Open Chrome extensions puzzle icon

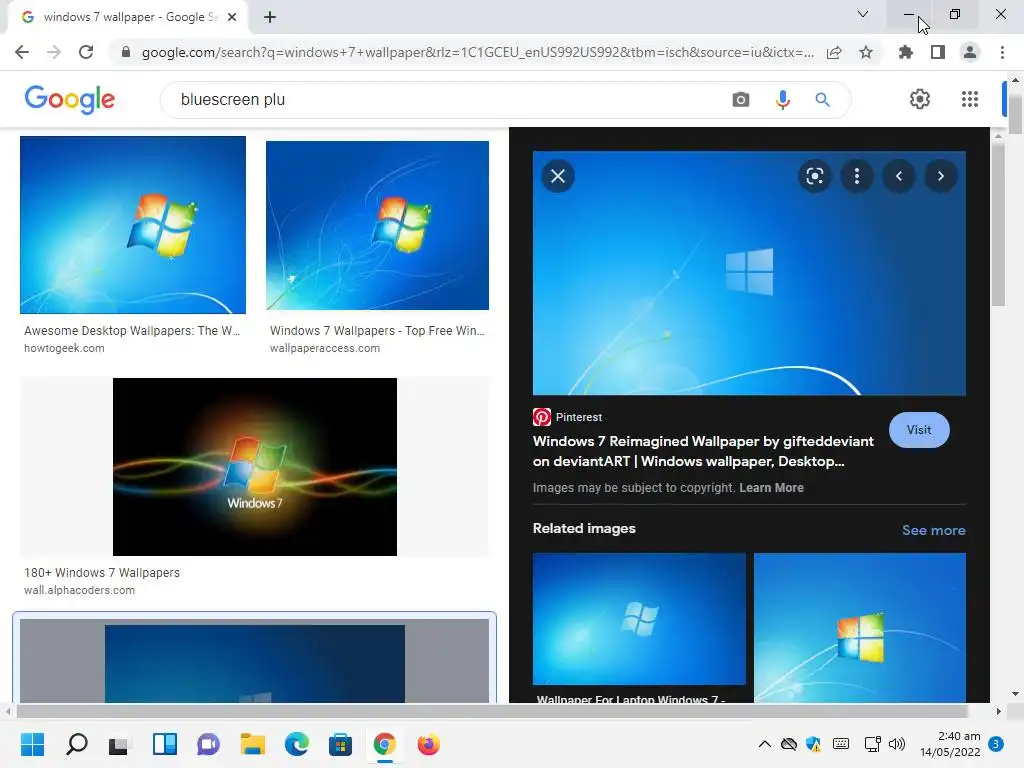[x=905, y=52]
